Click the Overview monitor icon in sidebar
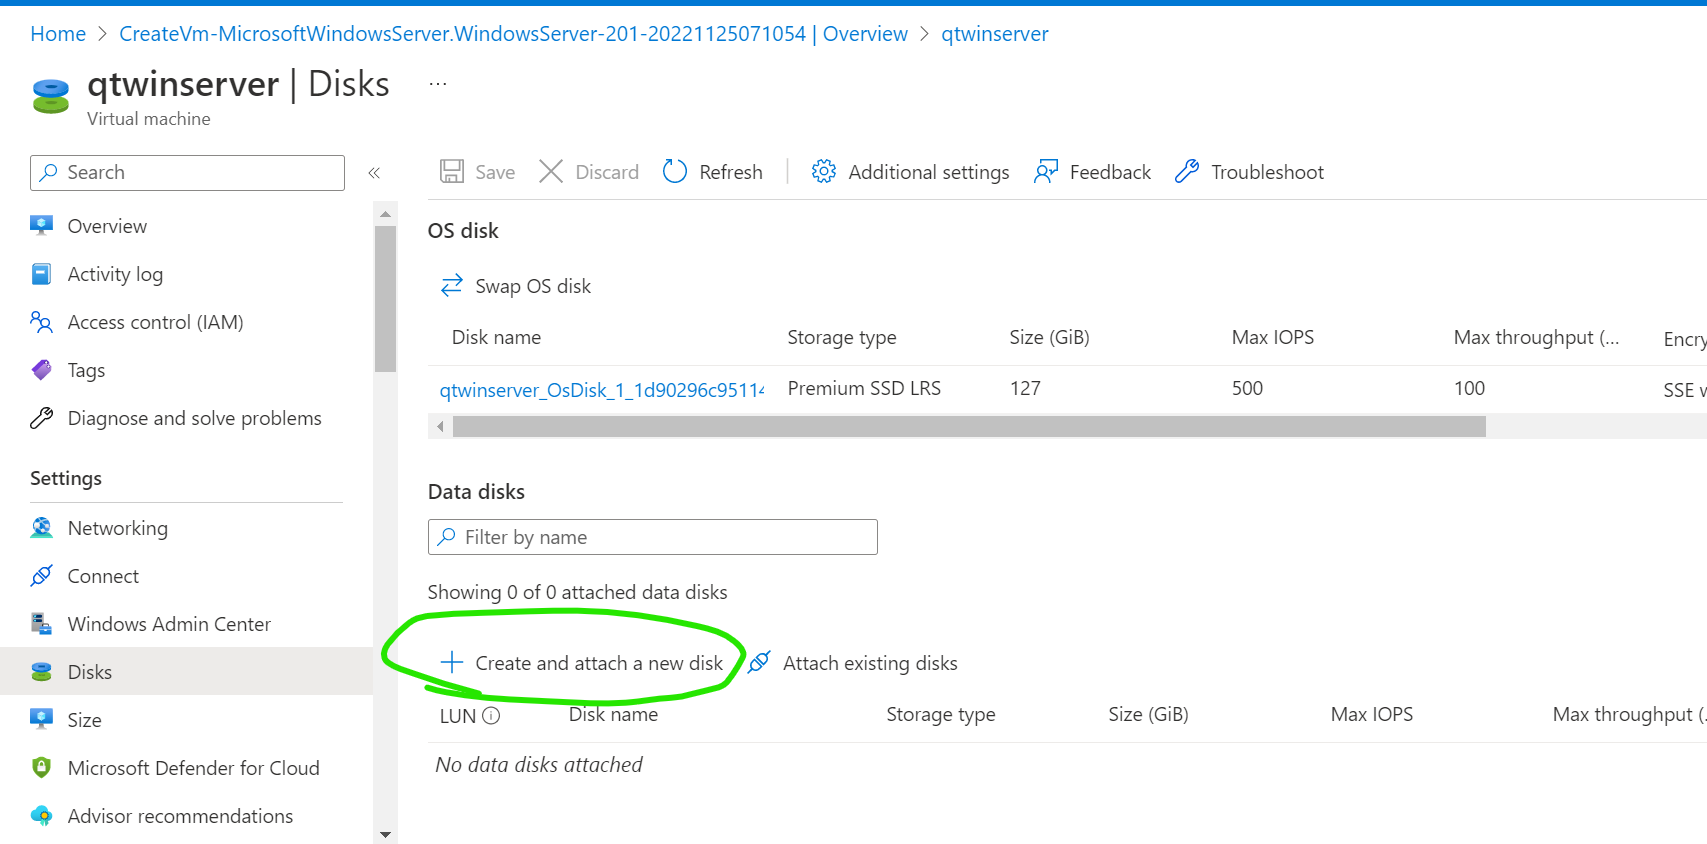The width and height of the screenshot is (1707, 844). pos(41,226)
